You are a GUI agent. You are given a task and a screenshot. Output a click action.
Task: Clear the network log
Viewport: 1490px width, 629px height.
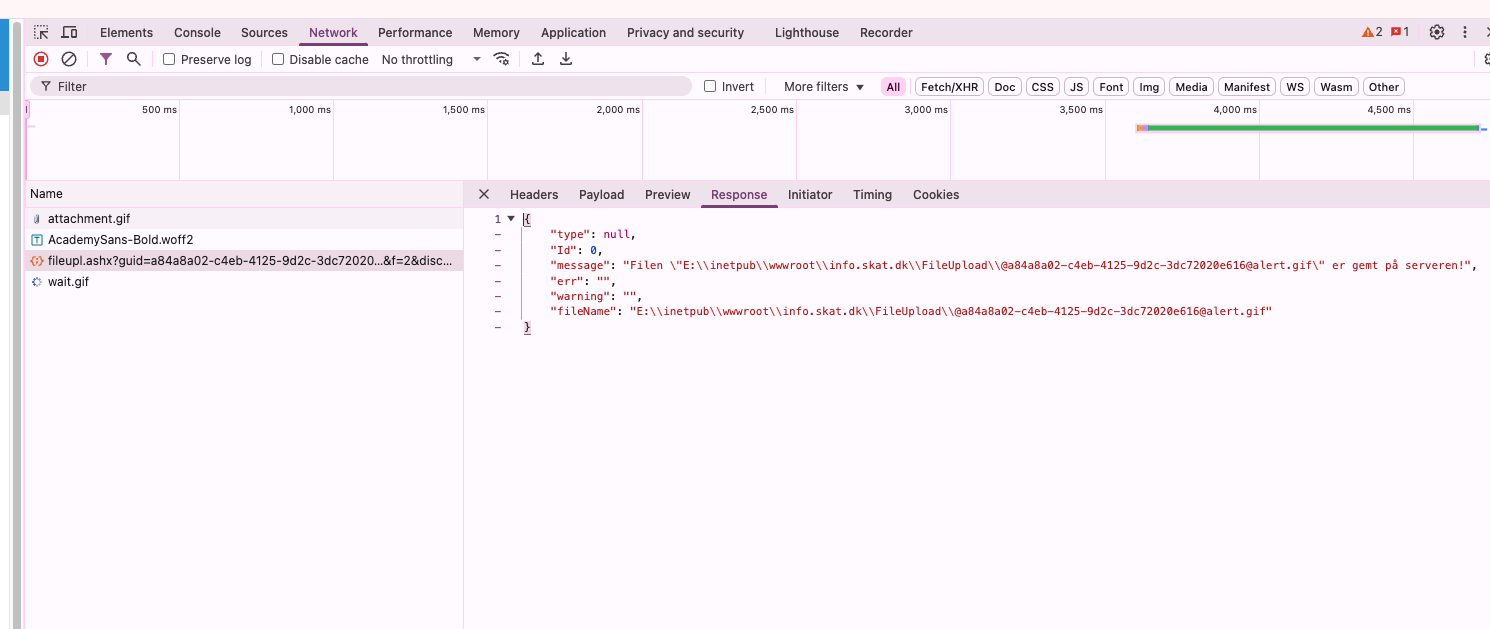(x=69, y=59)
